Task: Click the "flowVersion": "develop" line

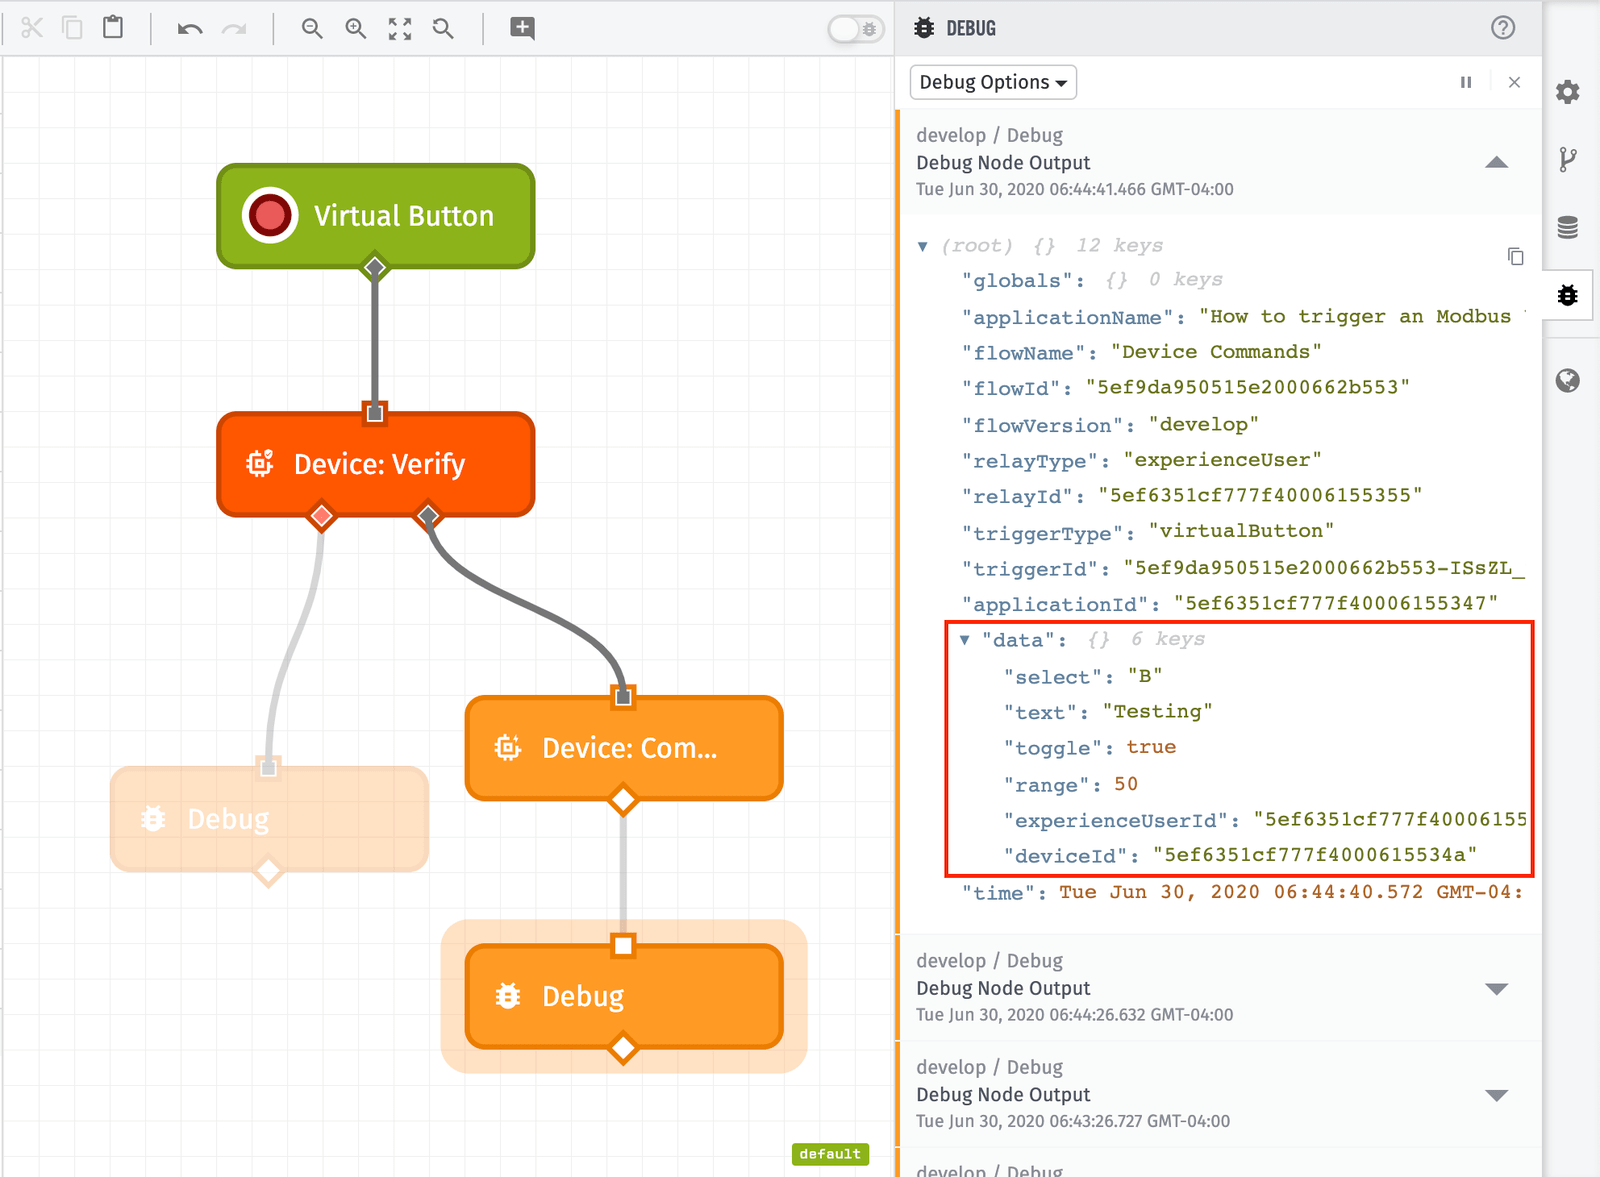Action: coord(1110,424)
